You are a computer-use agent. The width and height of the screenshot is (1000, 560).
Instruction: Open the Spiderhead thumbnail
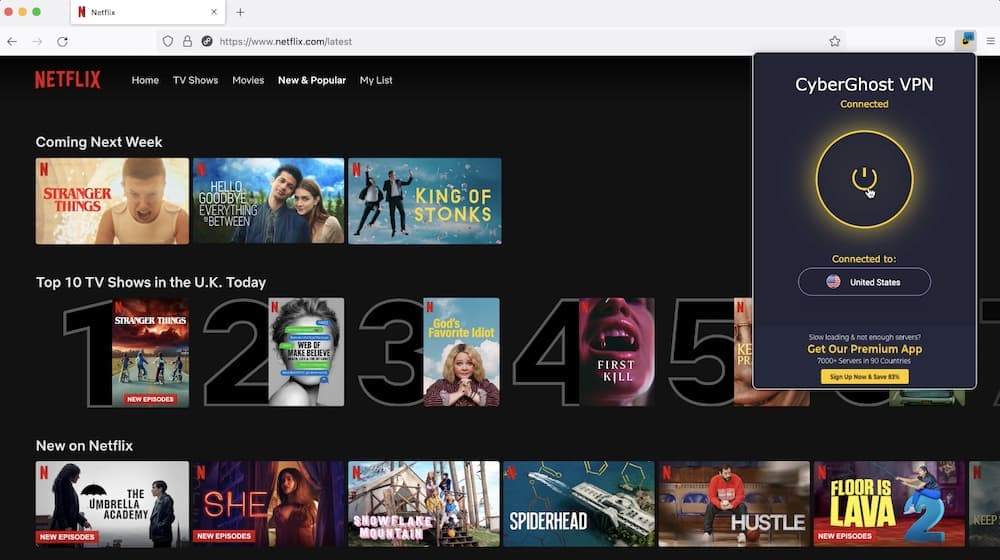[579, 504]
